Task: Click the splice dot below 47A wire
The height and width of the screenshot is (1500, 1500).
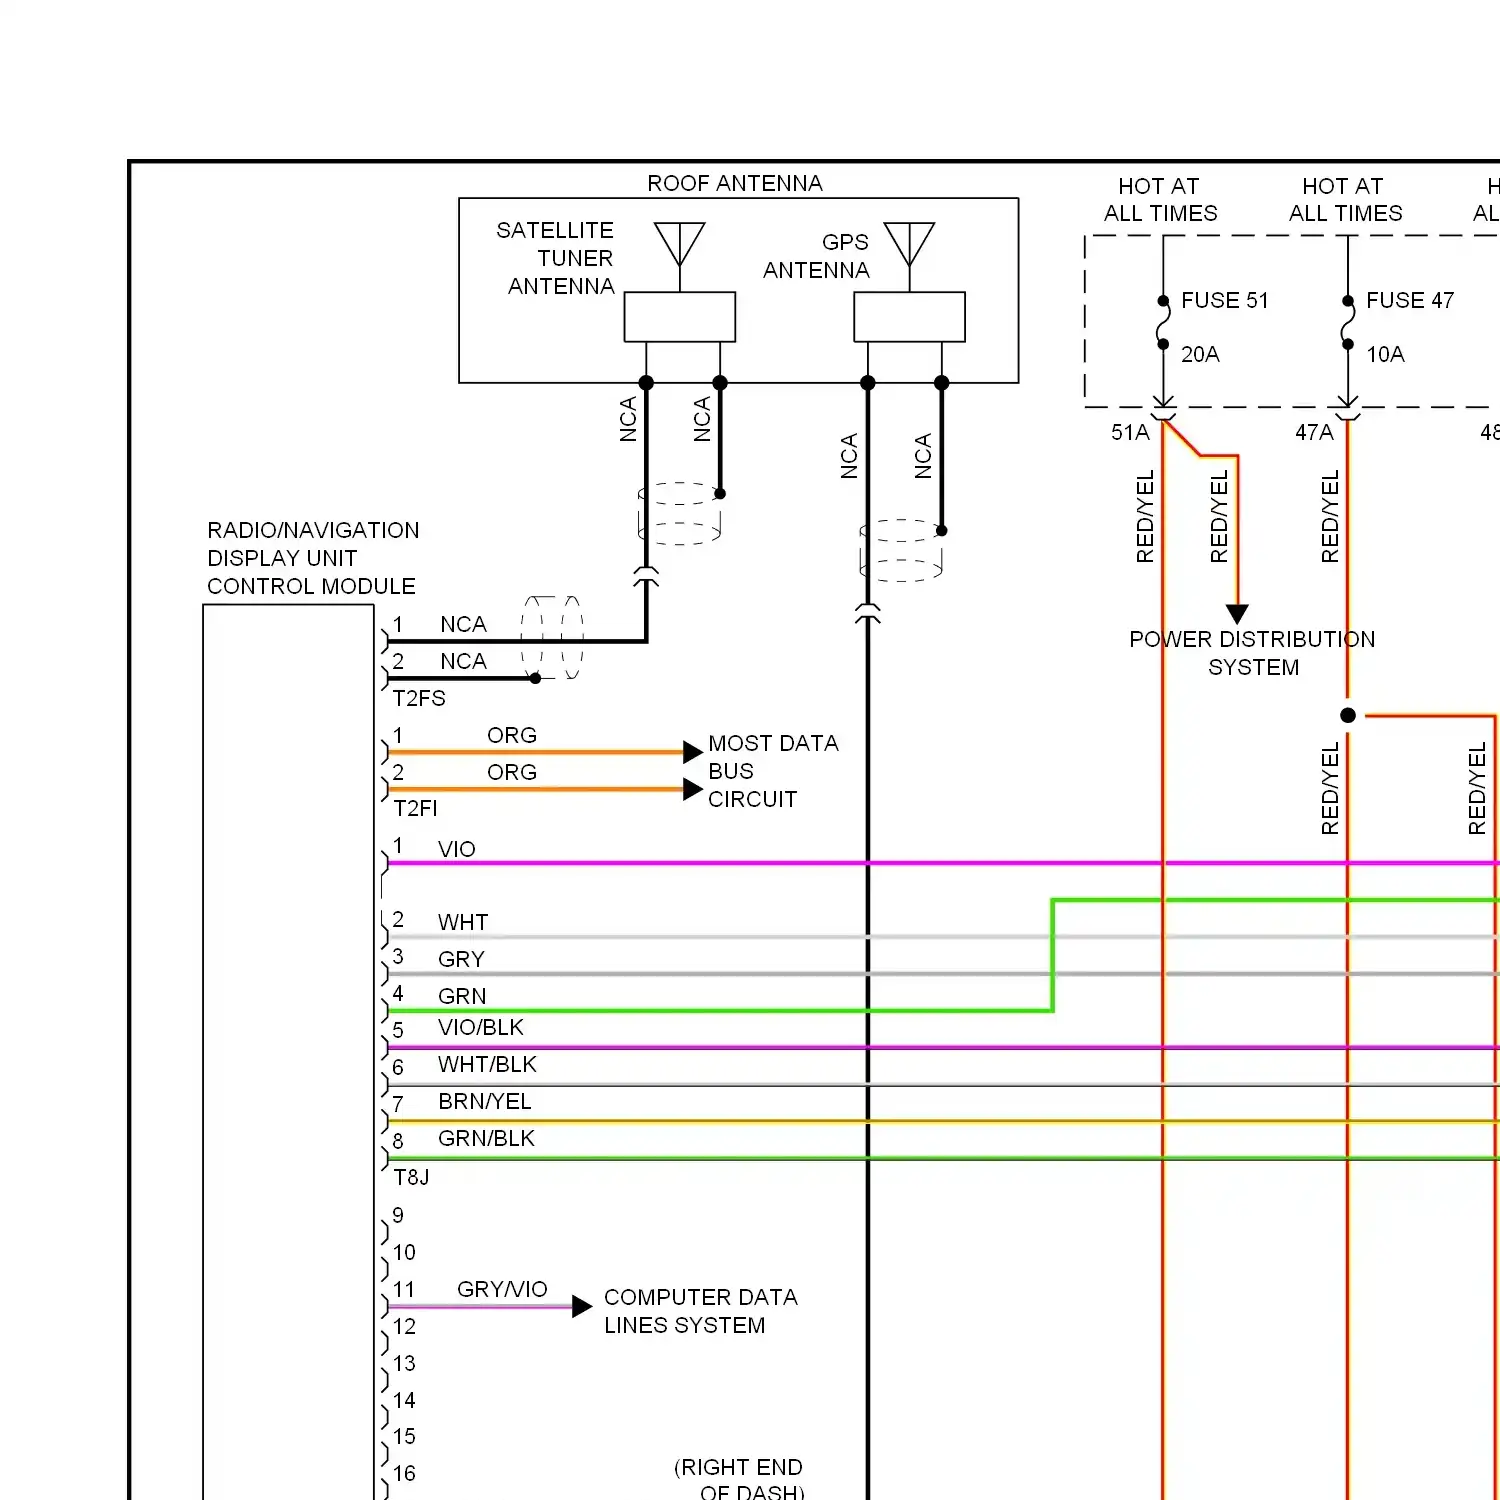Action: pos(1348,715)
